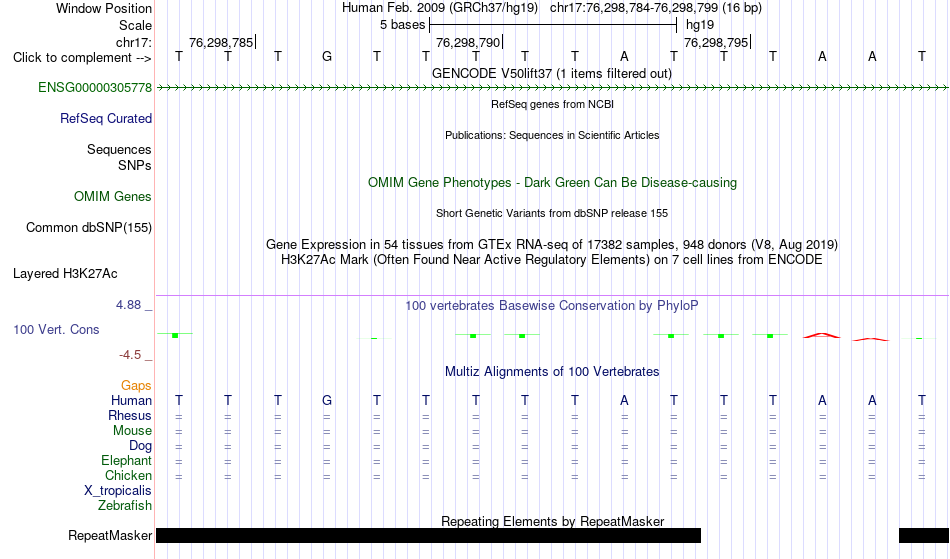Click the chr17: ruler label
950x559 pixels.
pos(134,42)
